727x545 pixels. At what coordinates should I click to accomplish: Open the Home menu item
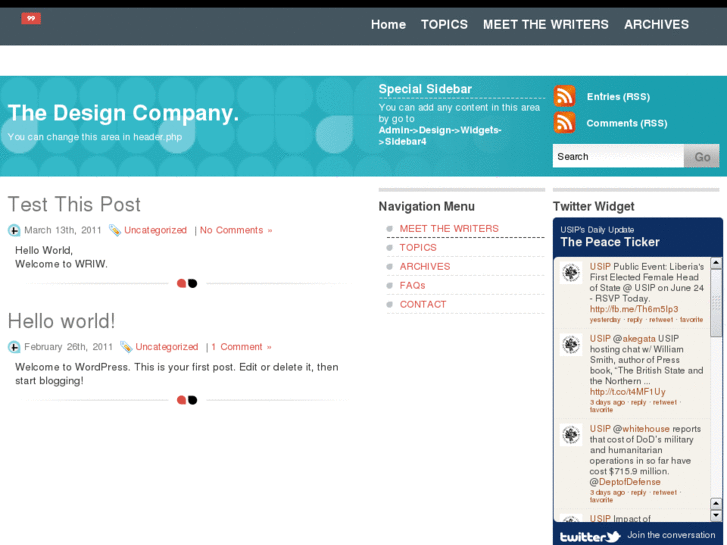388,25
